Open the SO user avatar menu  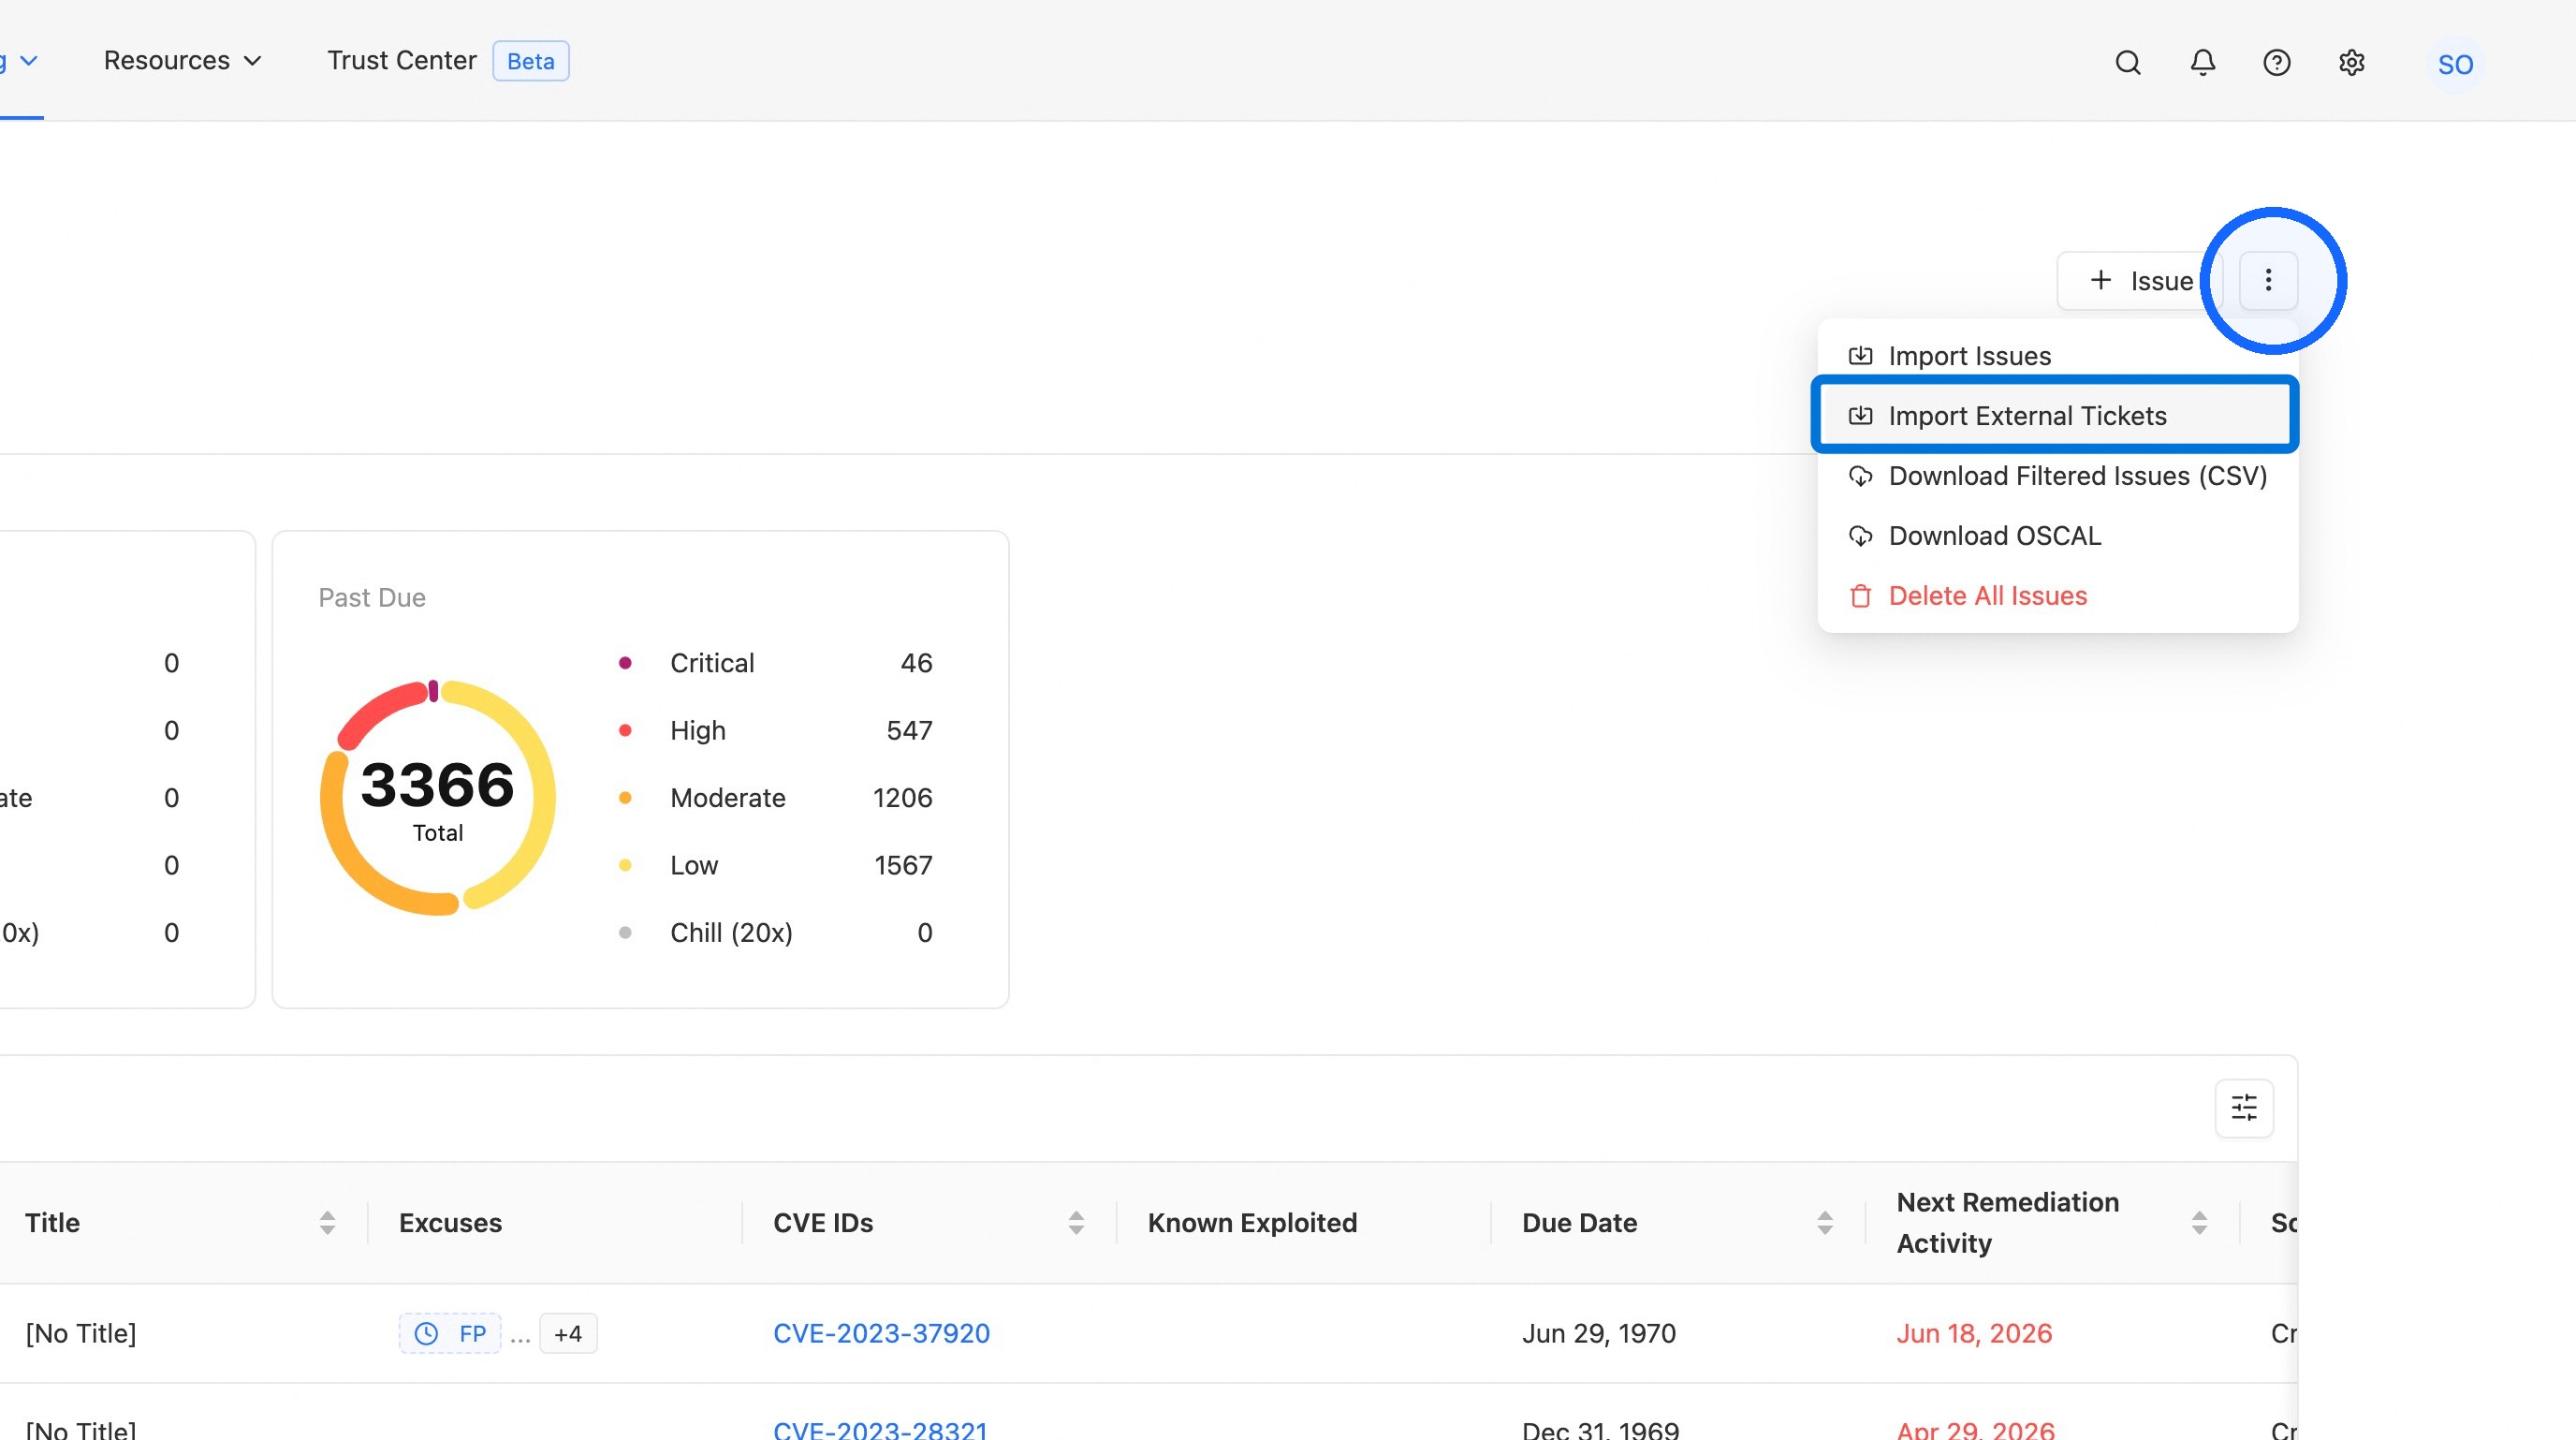pyautogui.click(x=2455, y=65)
